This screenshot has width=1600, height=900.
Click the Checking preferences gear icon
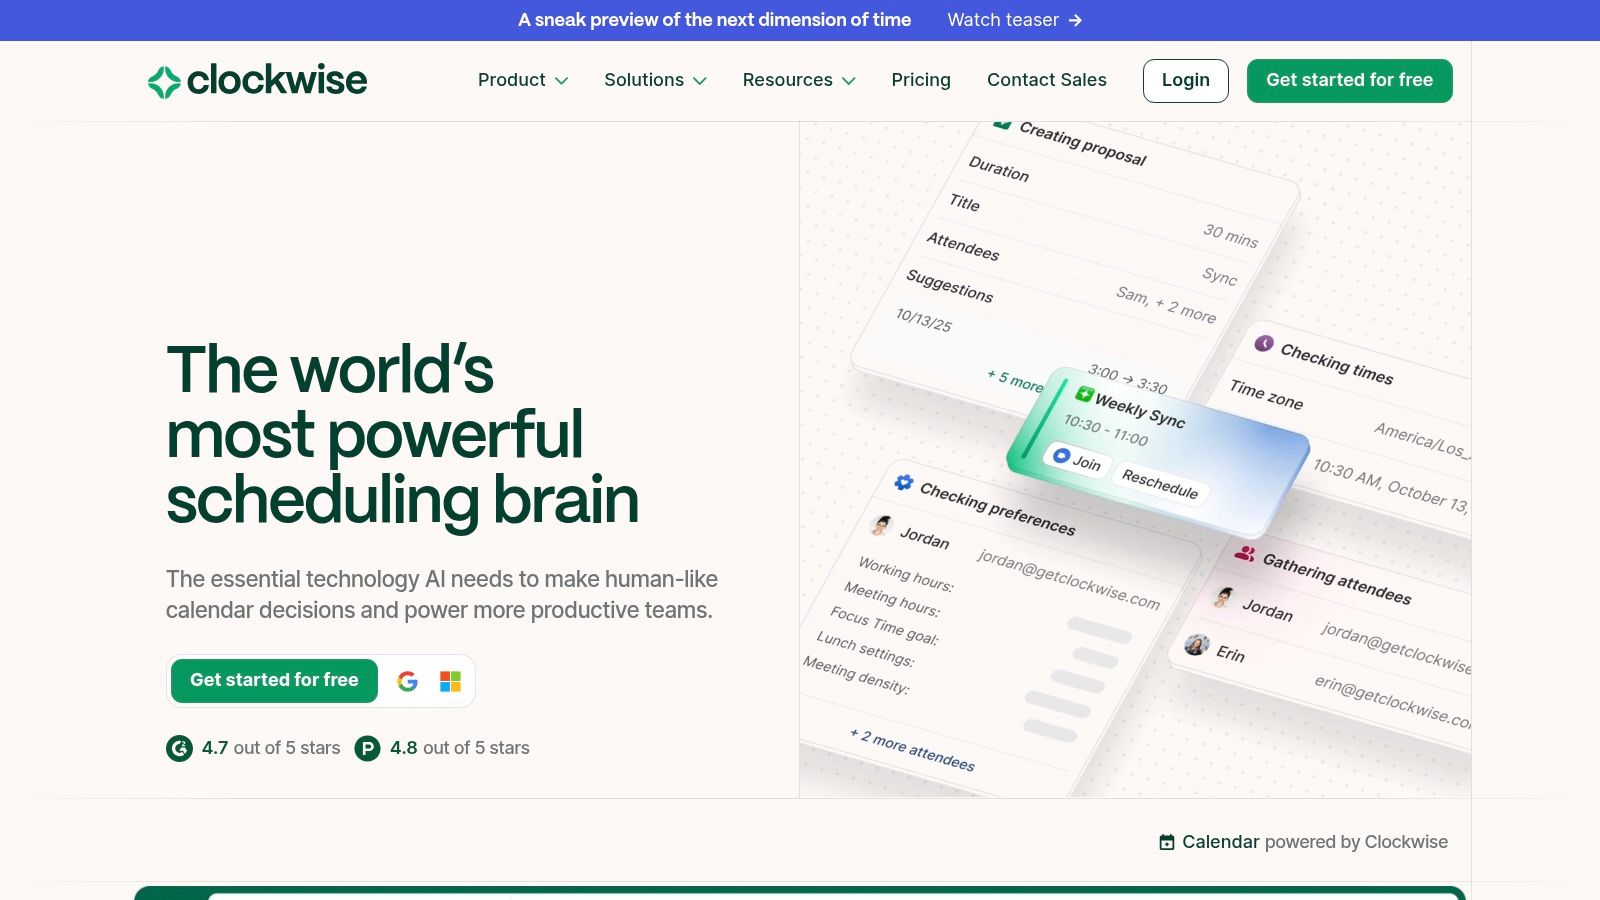click(x=904, y=482)
